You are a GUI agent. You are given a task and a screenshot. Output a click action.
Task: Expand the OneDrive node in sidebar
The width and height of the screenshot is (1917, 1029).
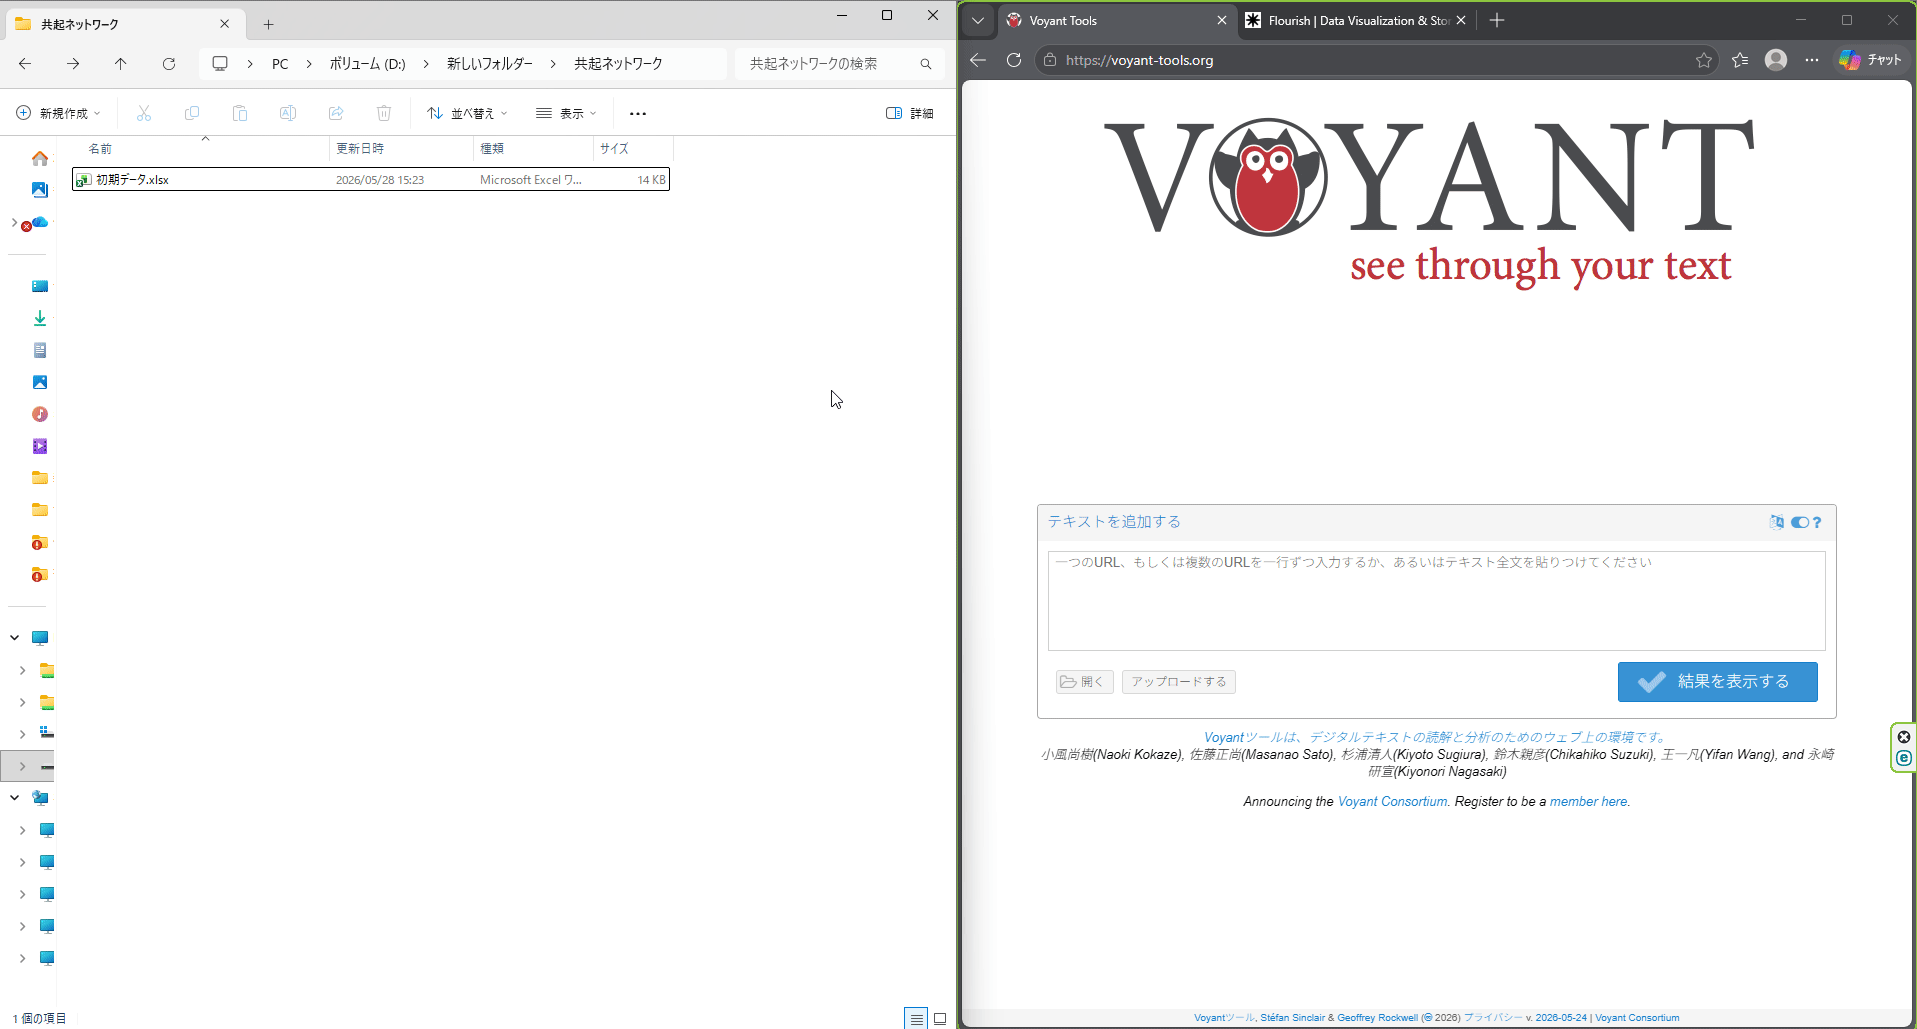14,222
